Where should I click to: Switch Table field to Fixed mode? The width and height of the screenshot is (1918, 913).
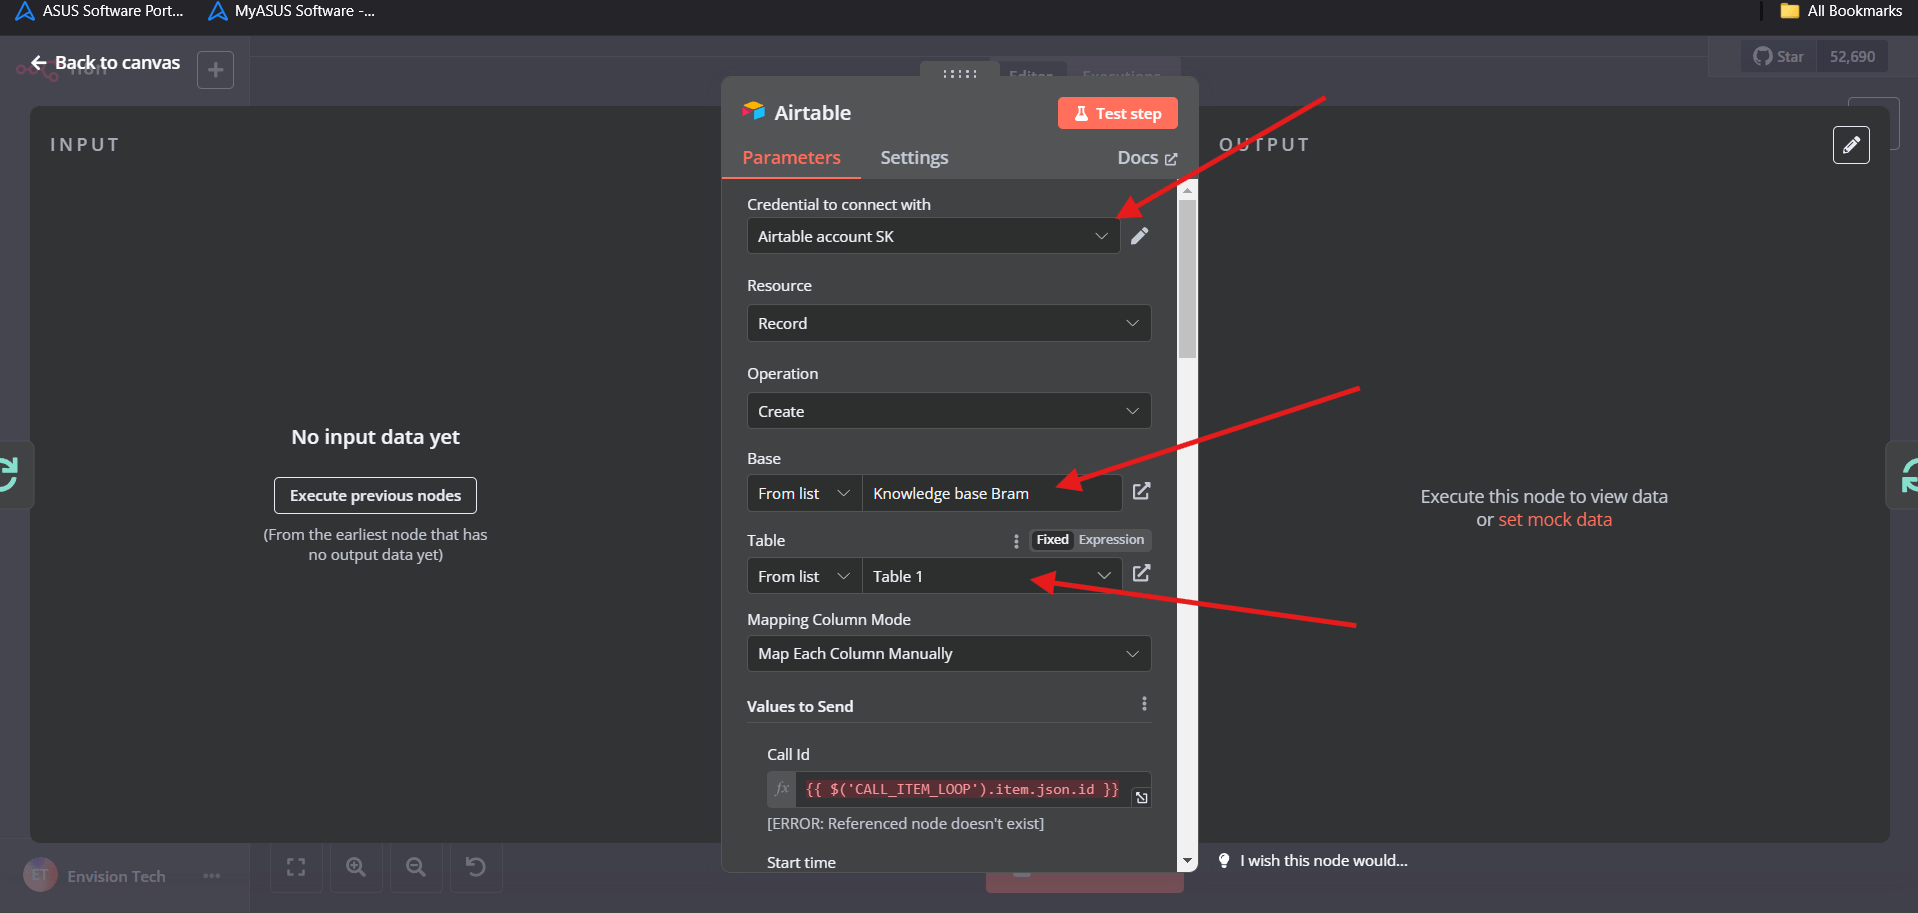point(1052,540)
